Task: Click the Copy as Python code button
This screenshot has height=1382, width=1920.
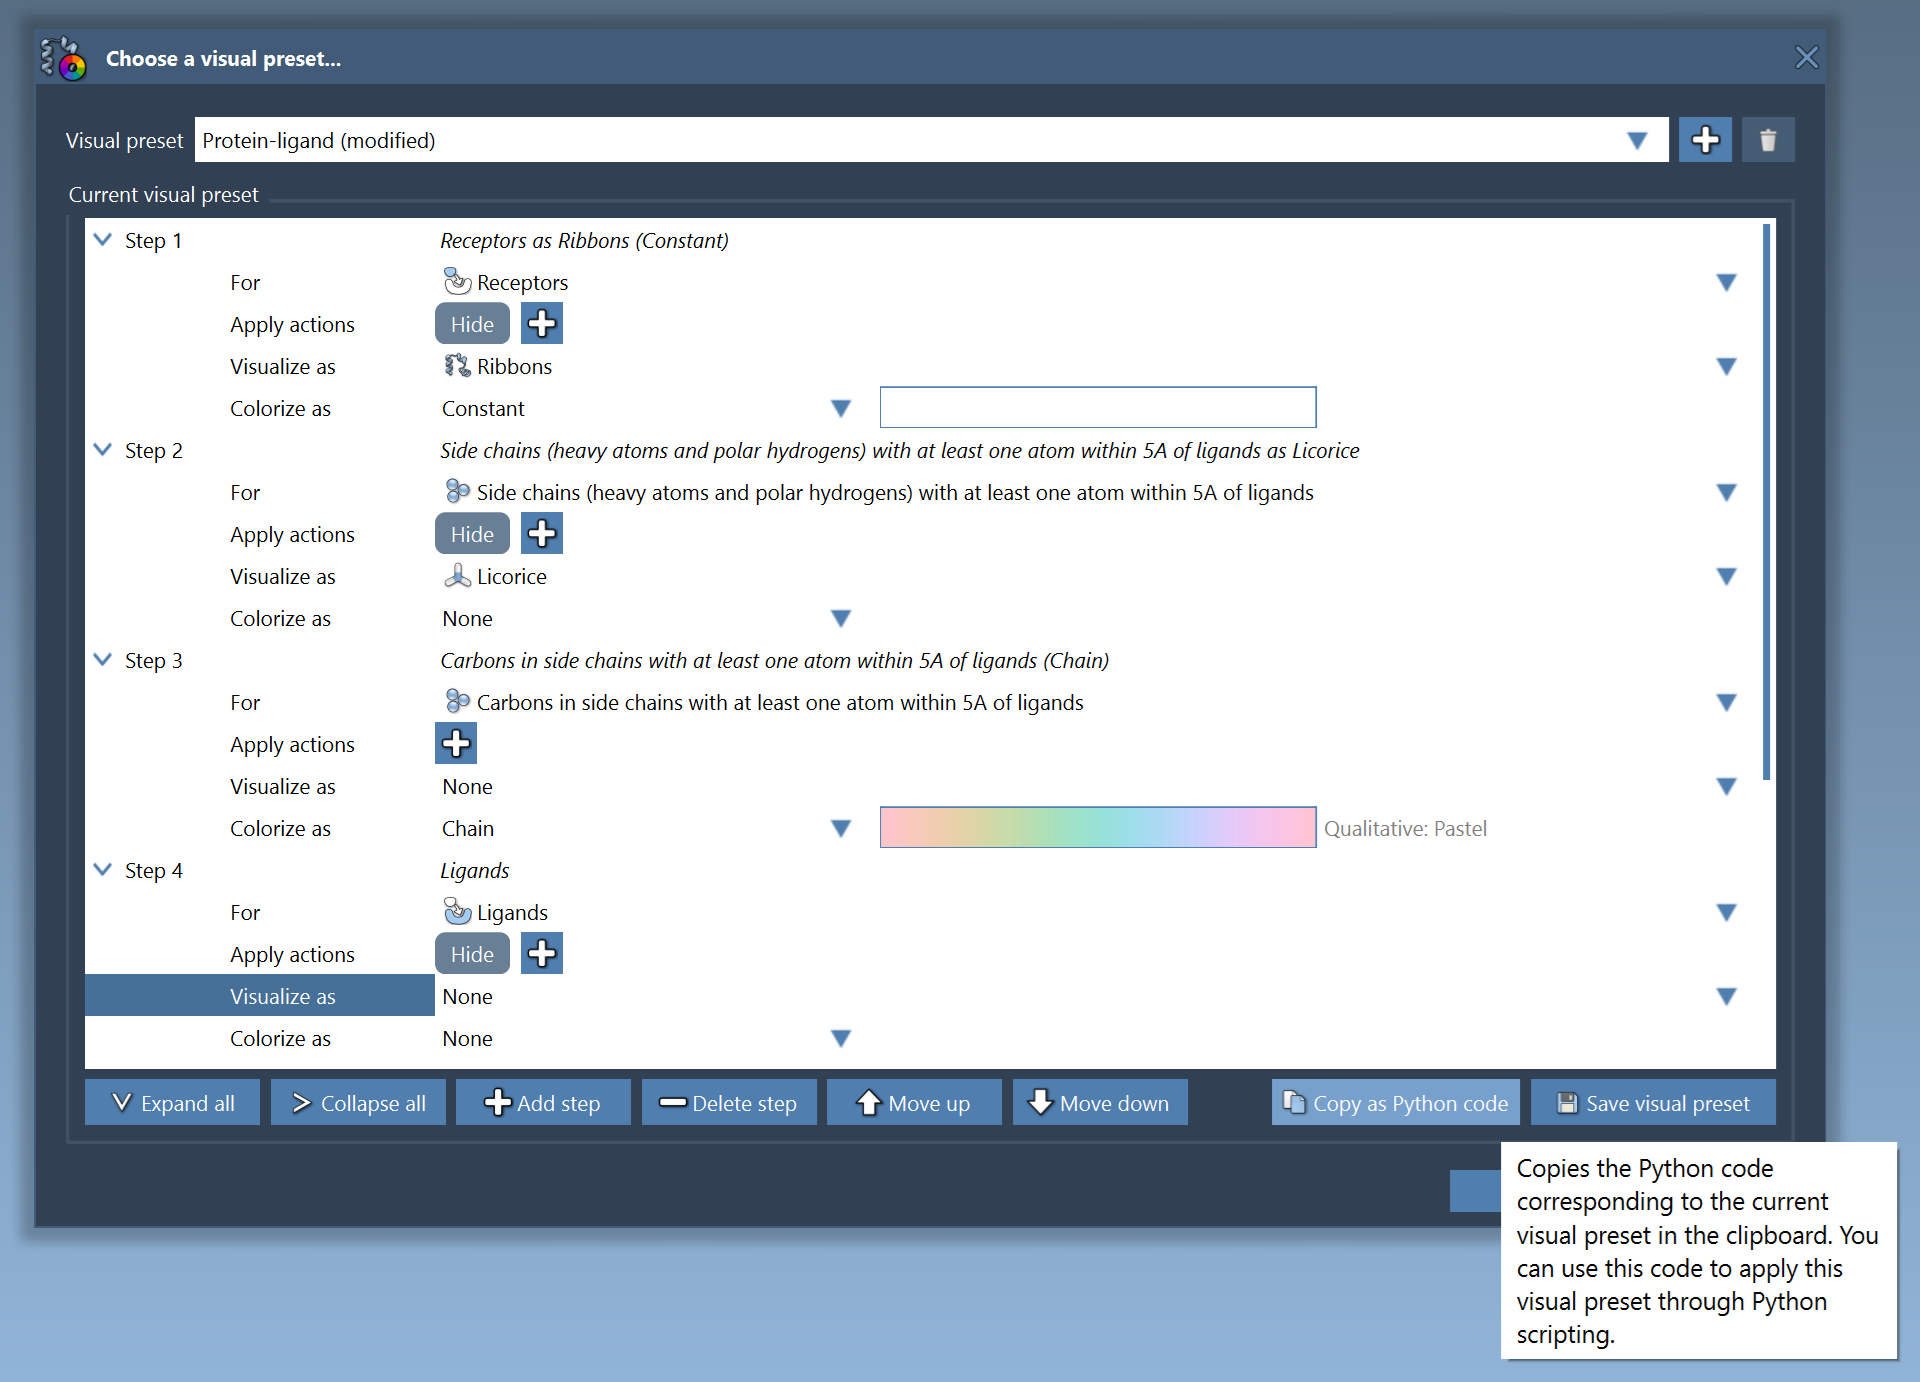Action: coord(1394,1102)
